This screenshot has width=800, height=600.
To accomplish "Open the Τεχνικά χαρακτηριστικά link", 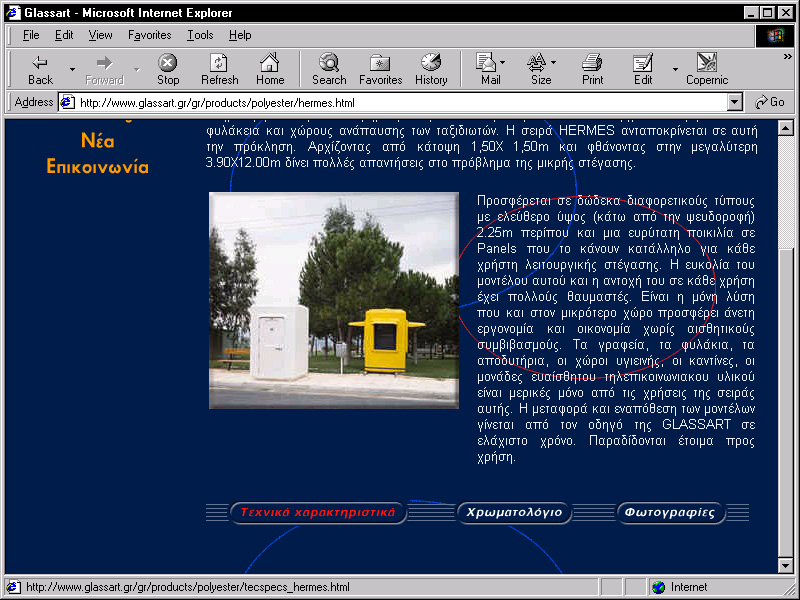I will [317, 512].
